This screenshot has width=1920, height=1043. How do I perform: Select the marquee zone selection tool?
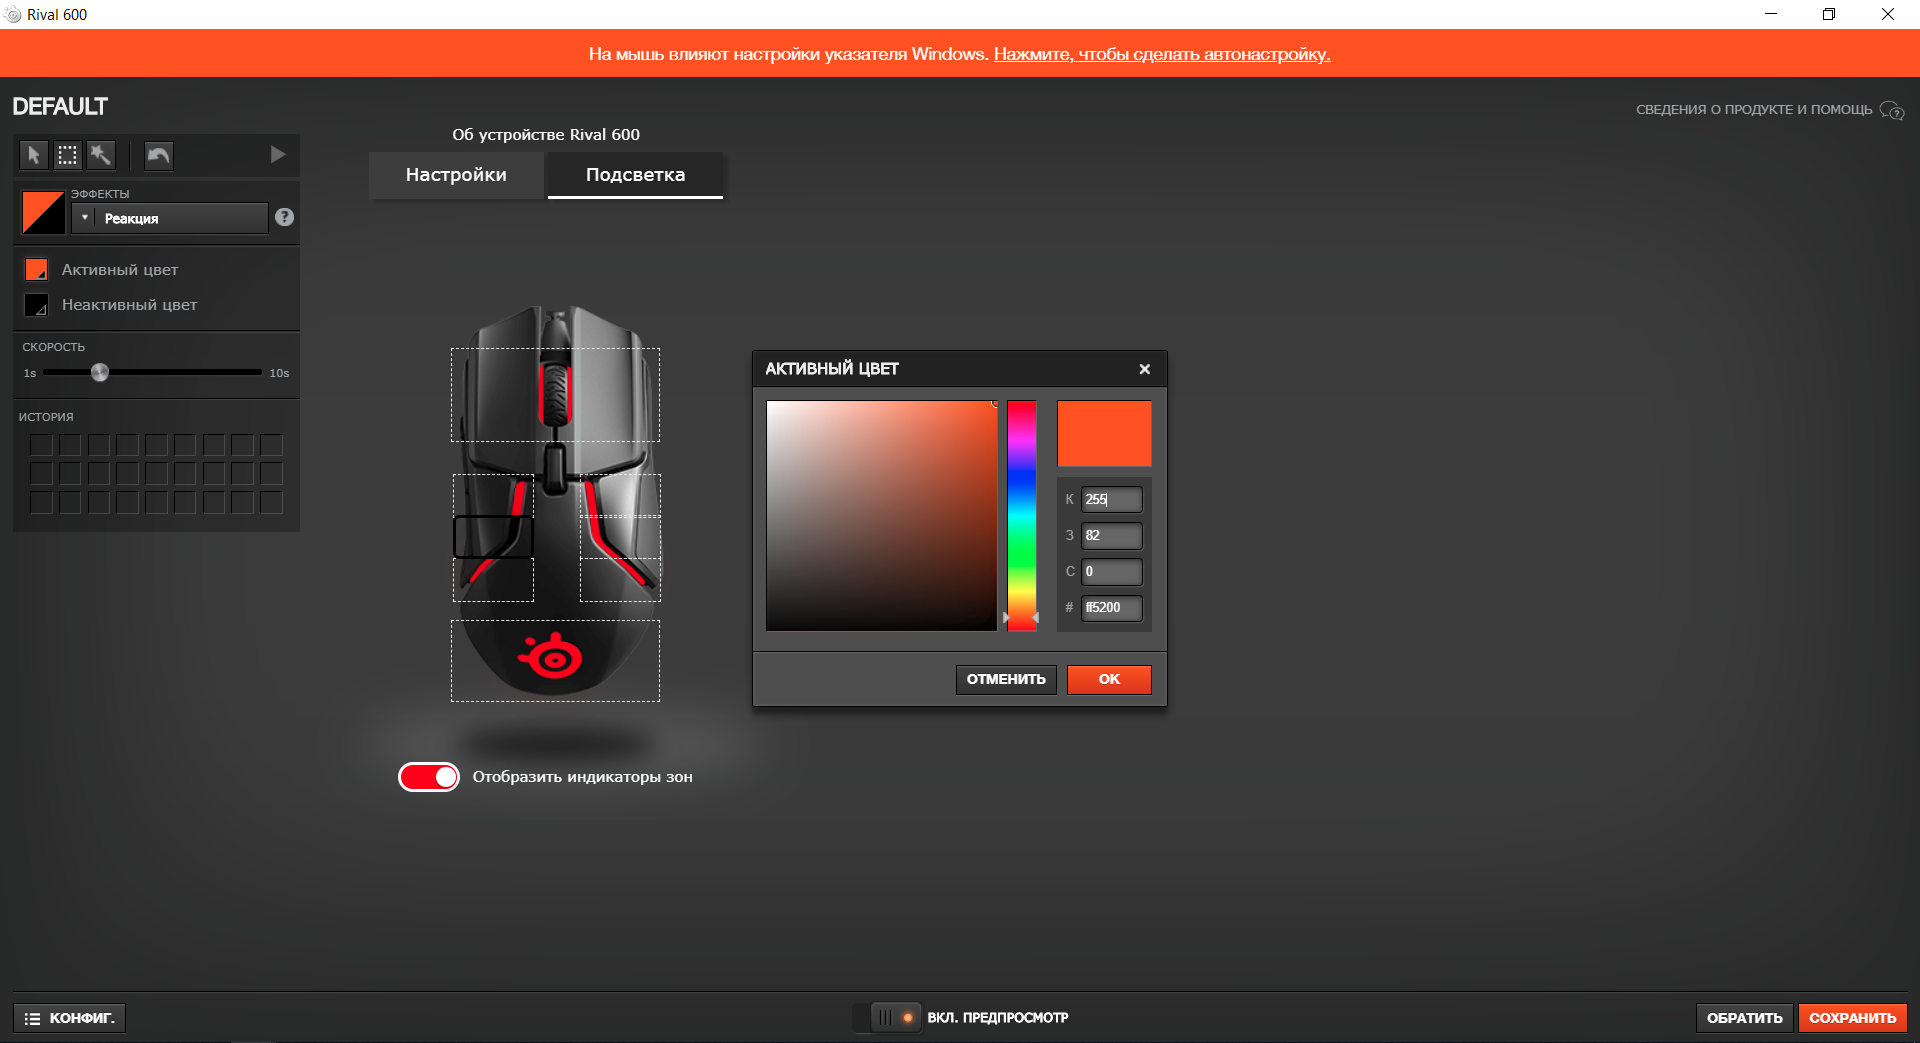pos(67,155)
